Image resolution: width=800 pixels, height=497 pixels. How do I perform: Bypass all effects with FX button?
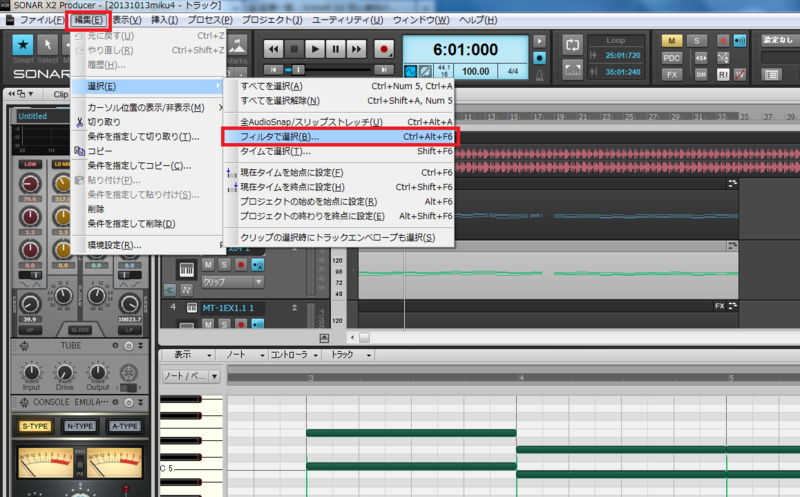pyautogui.click(x=671, y=74)
